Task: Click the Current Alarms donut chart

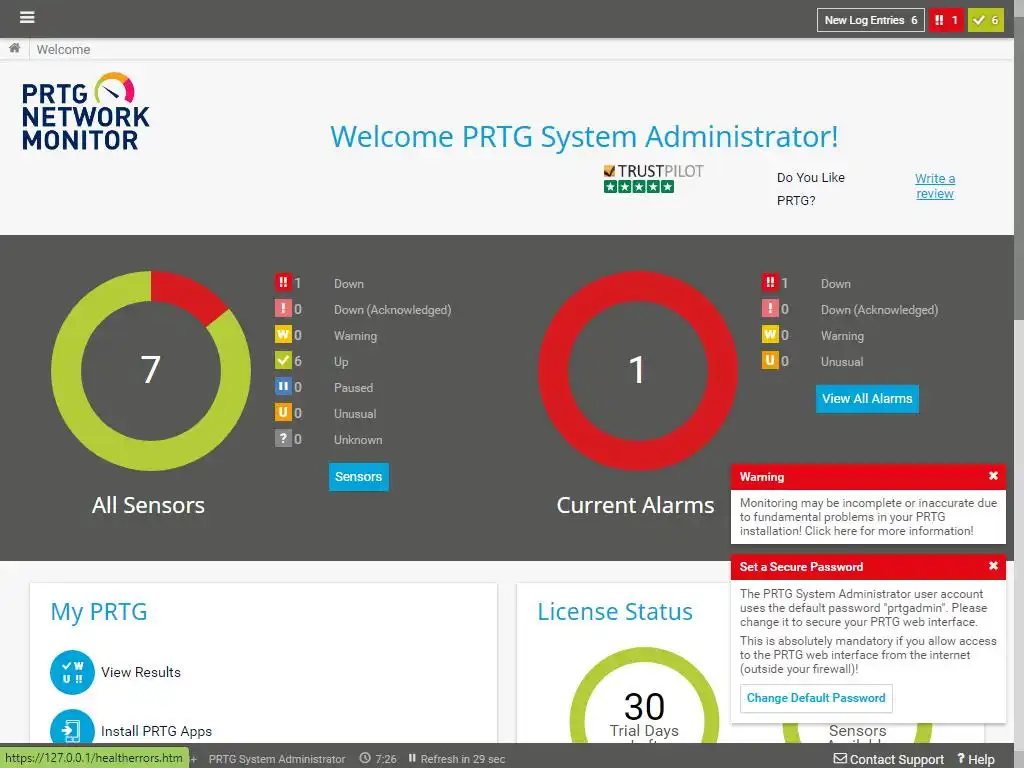Action: click(637, 370)
